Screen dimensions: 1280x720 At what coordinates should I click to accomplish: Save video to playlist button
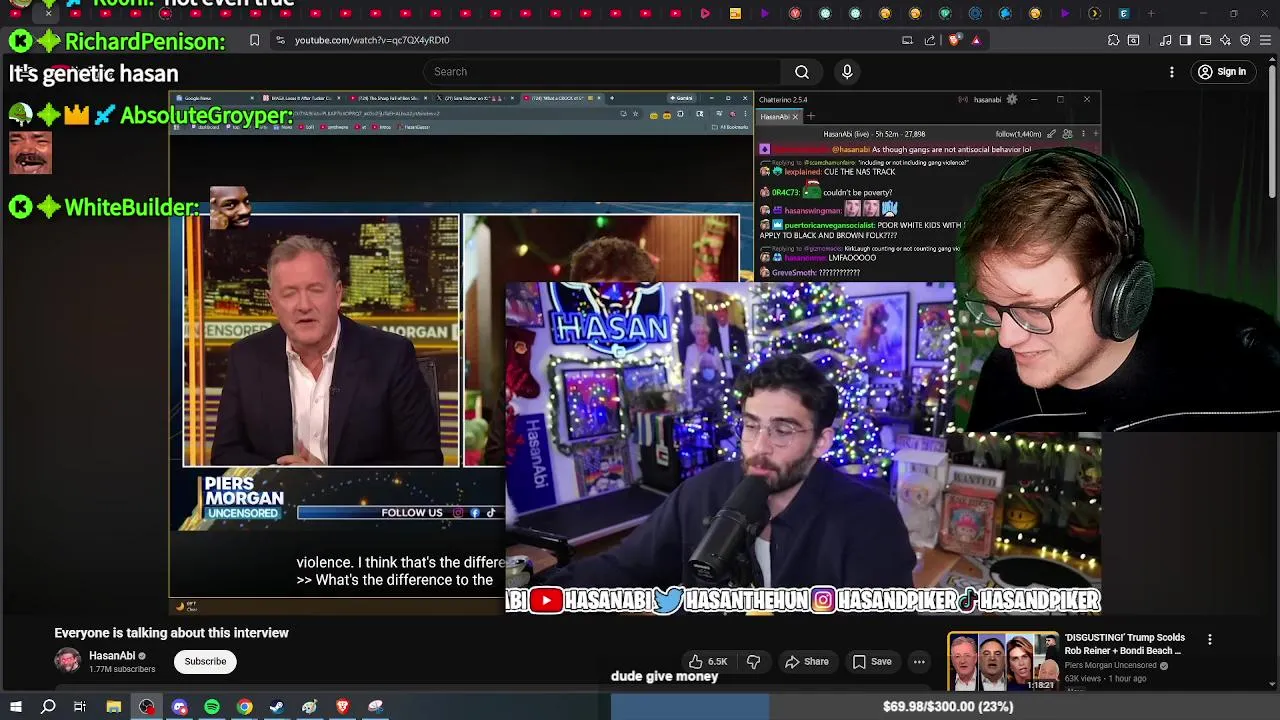[871, 661]
